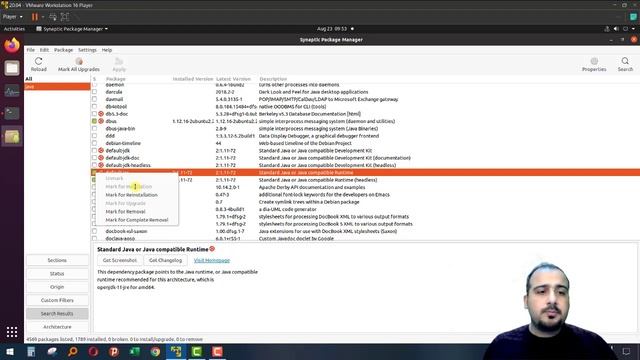Image resolution: width=640 pixels, height=360 pixels.
Task: Click the Architecture filter button
Action: (57, 327)
